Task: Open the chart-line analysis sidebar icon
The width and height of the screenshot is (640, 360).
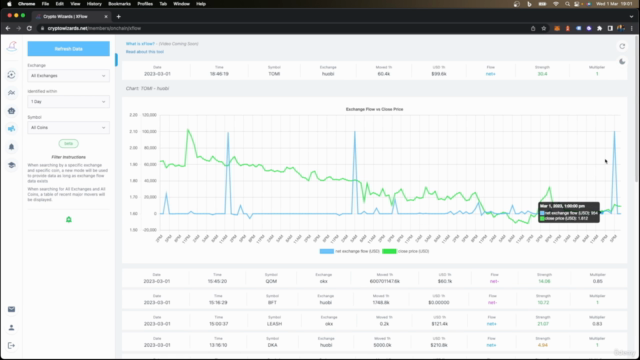Action: point(11,93)
